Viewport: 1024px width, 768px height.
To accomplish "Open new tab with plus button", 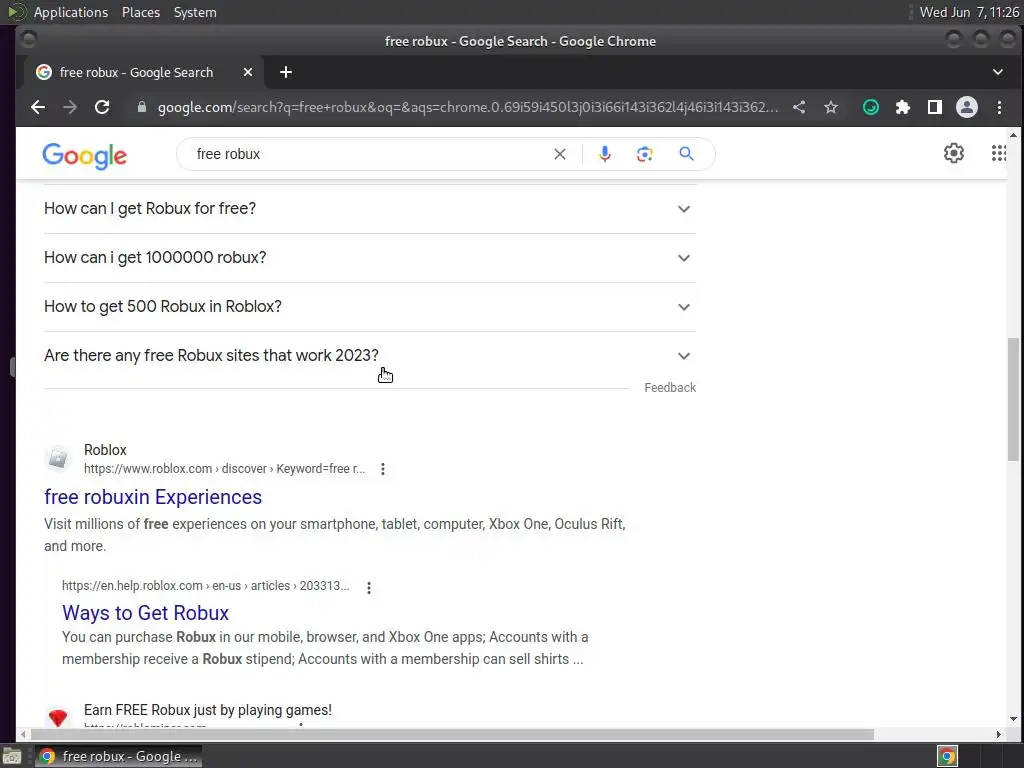I will [286, 72].
